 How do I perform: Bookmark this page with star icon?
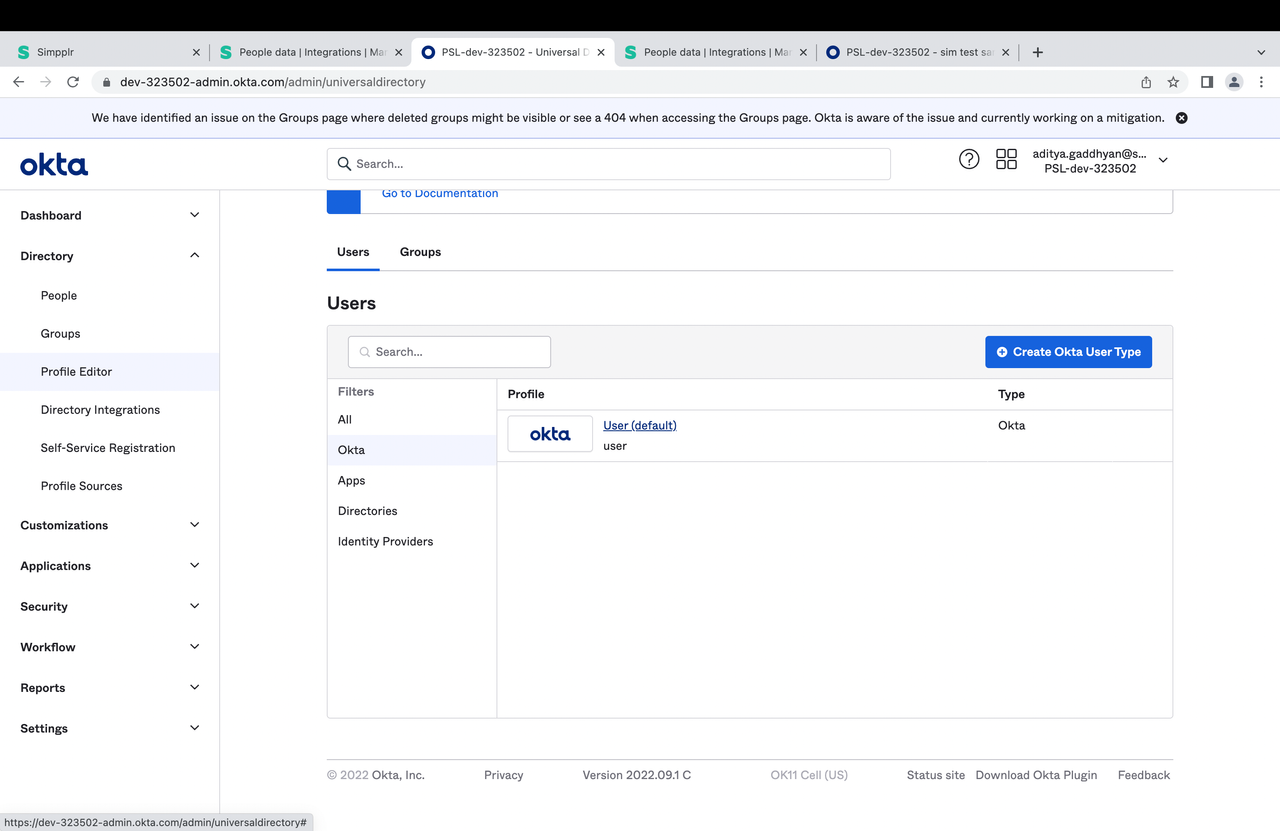1173,82
